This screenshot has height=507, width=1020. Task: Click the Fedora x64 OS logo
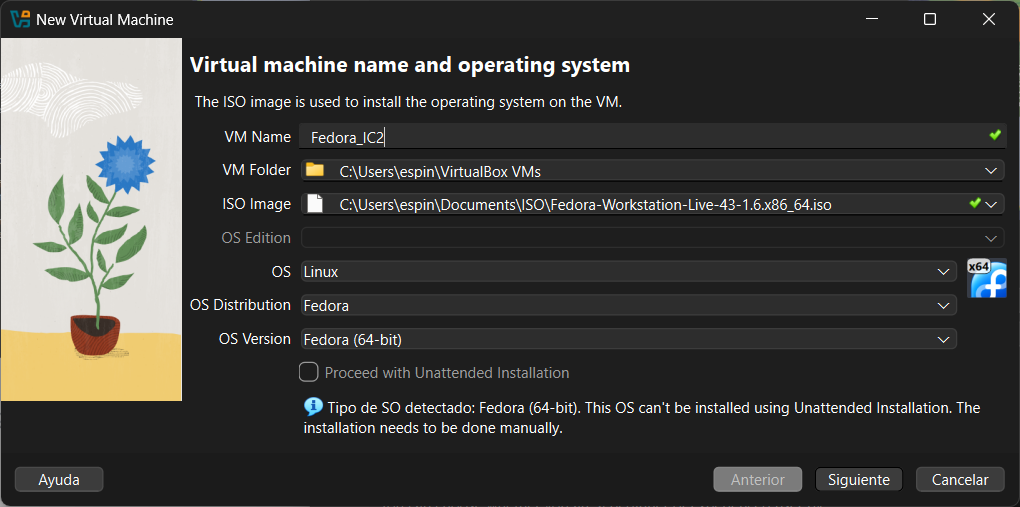tap(986, 279)
